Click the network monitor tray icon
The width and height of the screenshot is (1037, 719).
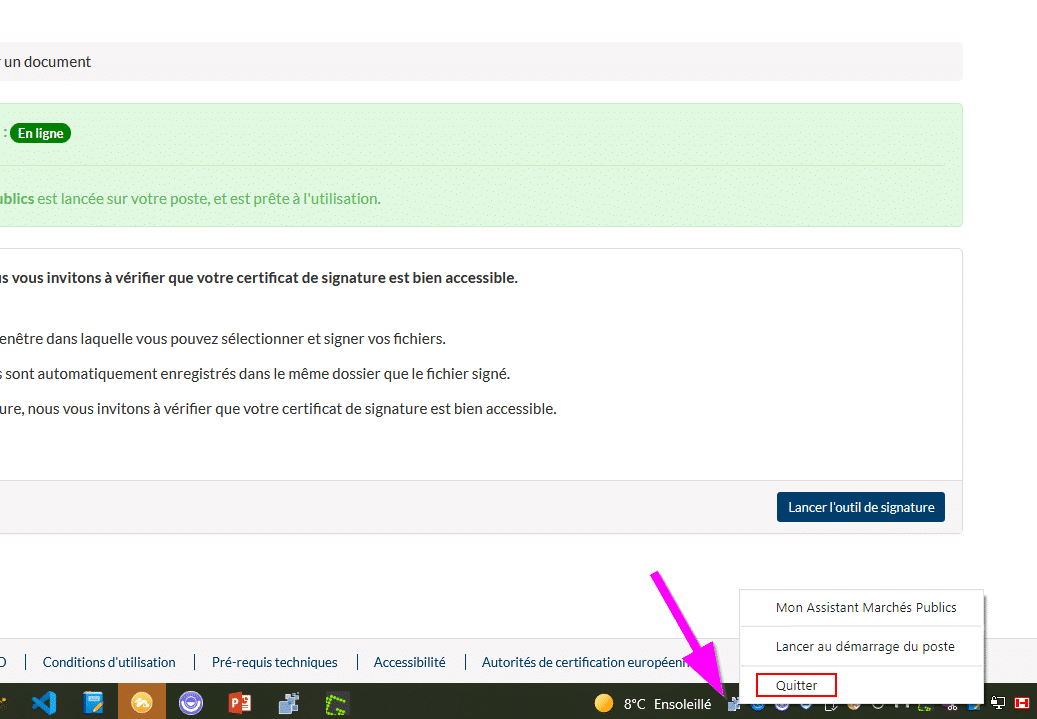(x=998, y=704)
